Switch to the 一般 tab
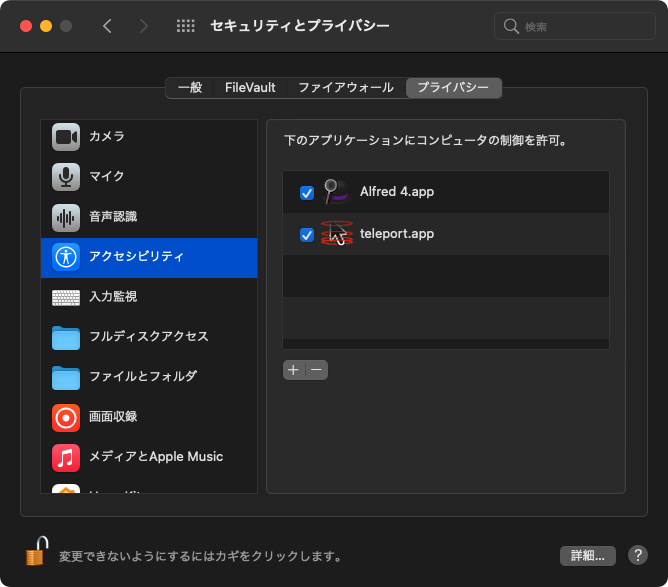 (x=190, y=88)
